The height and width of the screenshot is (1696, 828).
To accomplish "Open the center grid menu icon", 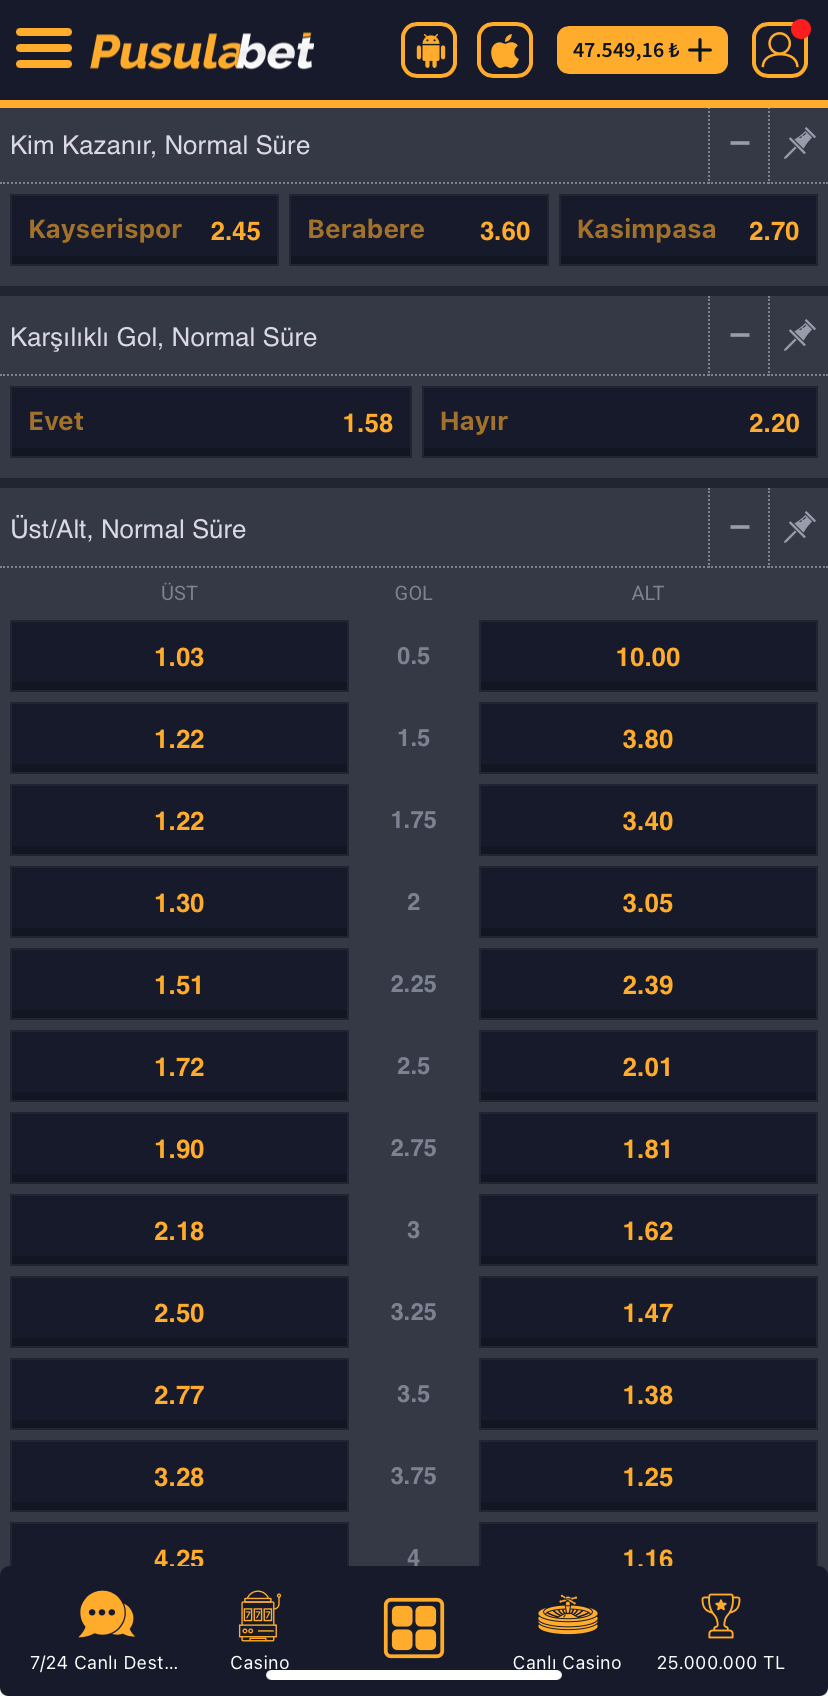I will pyautogui.click(x=414, y=1627).
